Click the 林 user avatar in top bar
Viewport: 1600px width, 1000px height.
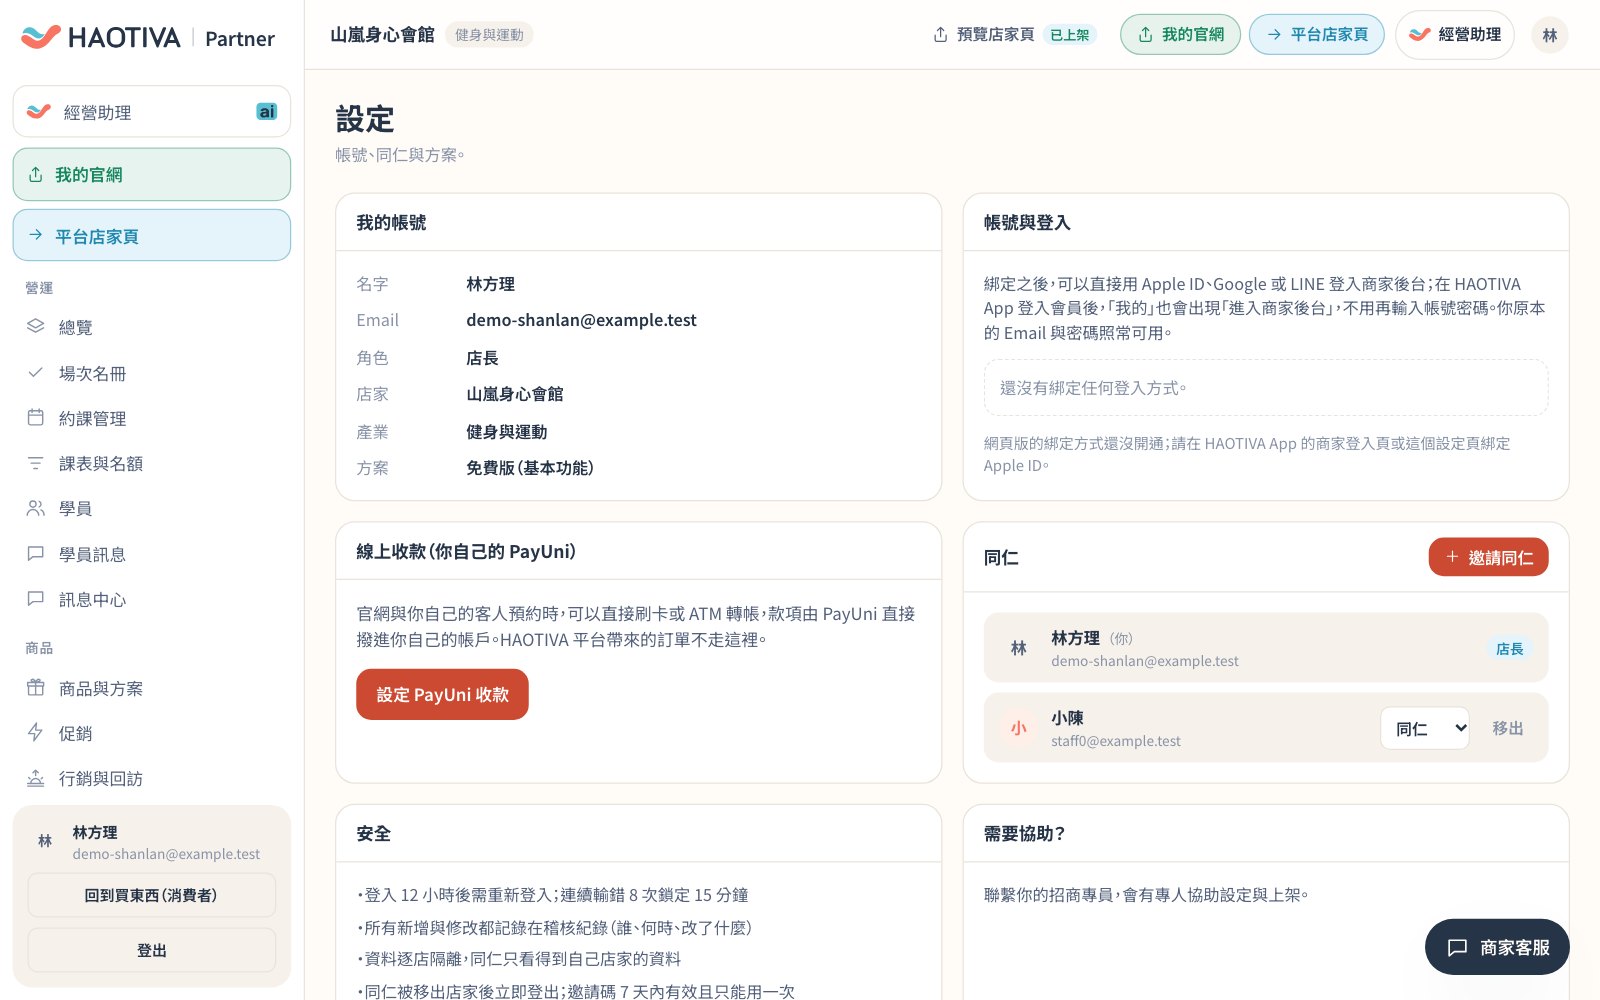1550,35
